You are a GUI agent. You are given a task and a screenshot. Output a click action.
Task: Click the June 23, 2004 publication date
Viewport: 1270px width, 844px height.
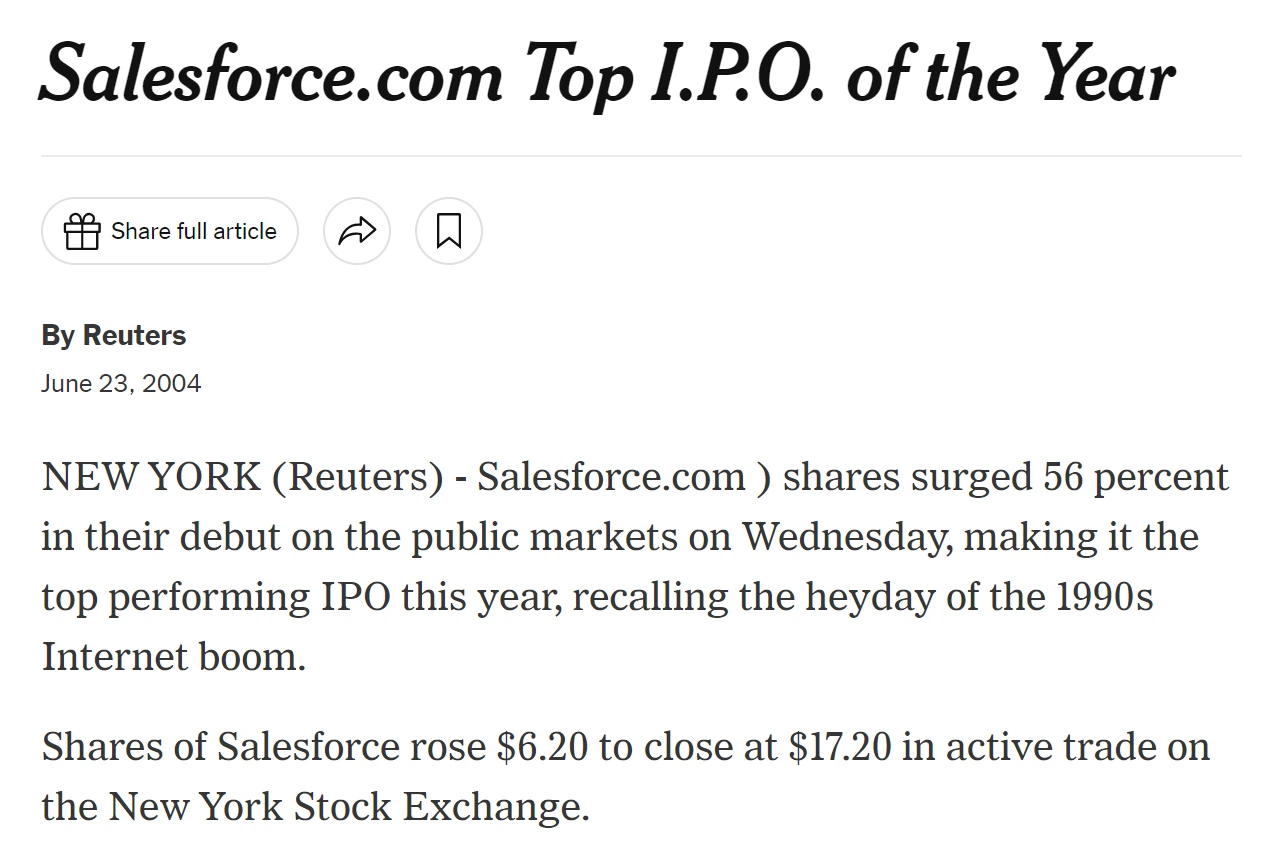pos(121,384)
